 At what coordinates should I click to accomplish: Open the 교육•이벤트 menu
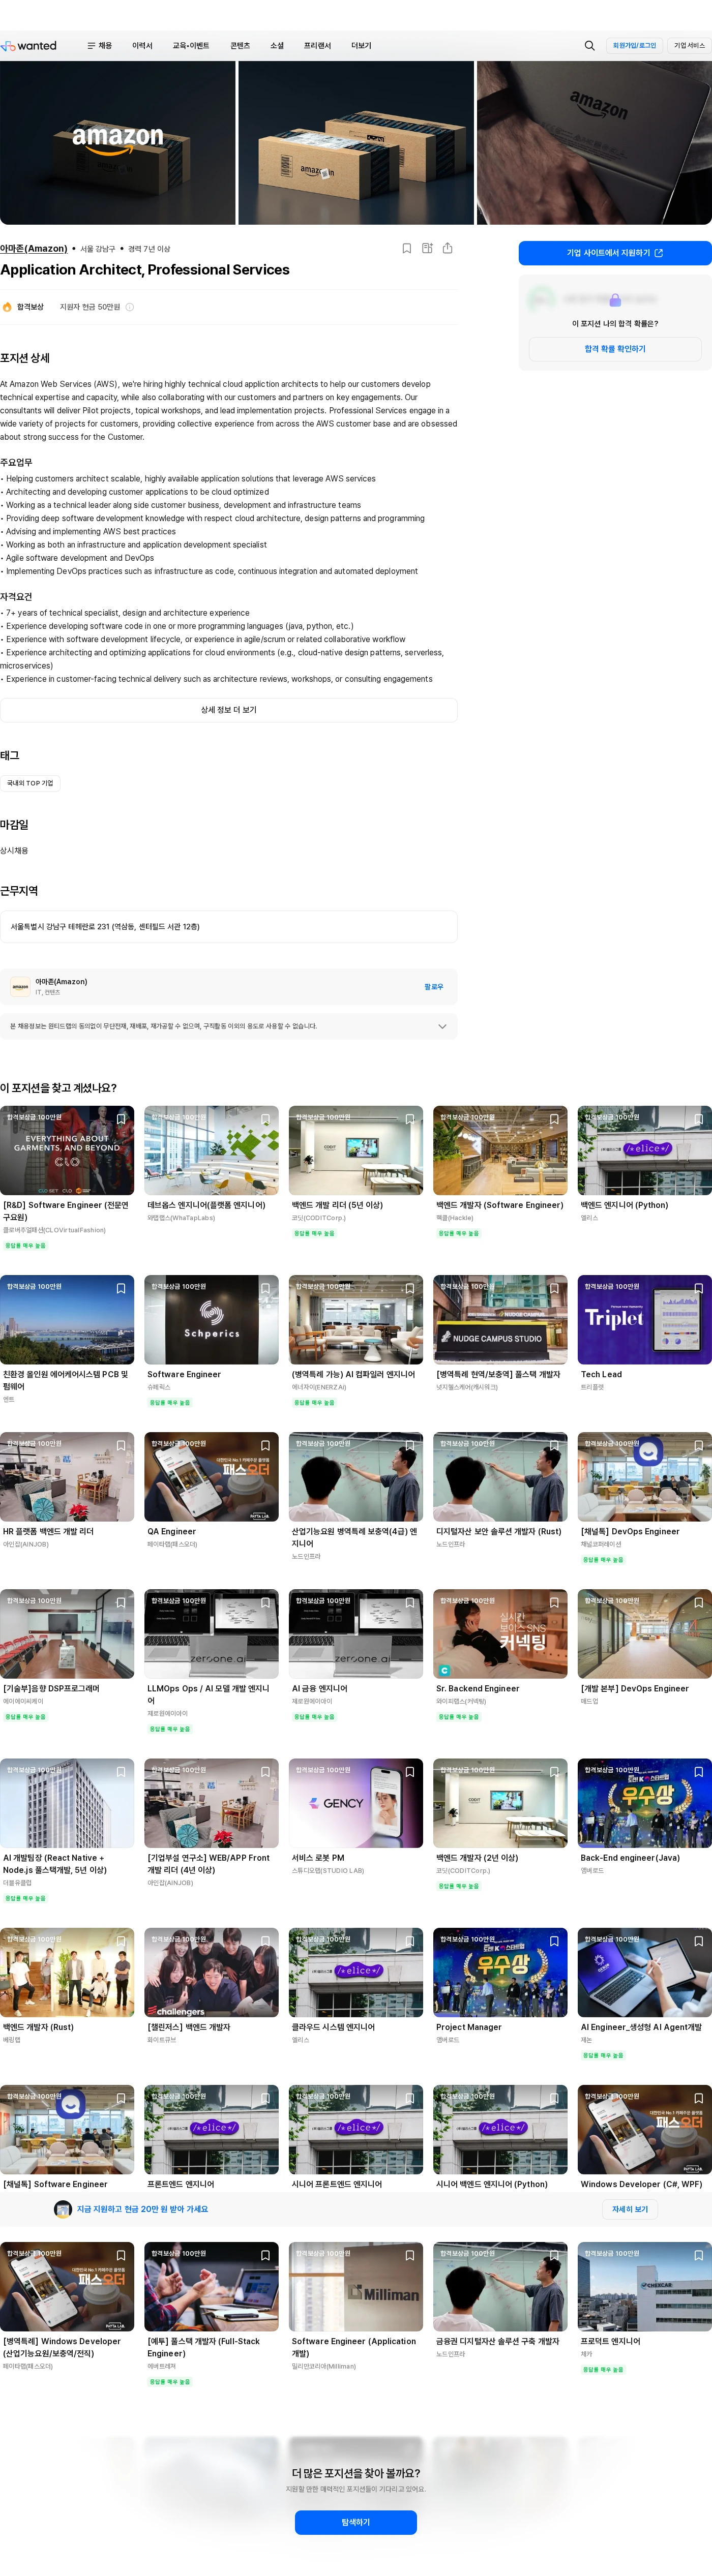click(191, 46)
